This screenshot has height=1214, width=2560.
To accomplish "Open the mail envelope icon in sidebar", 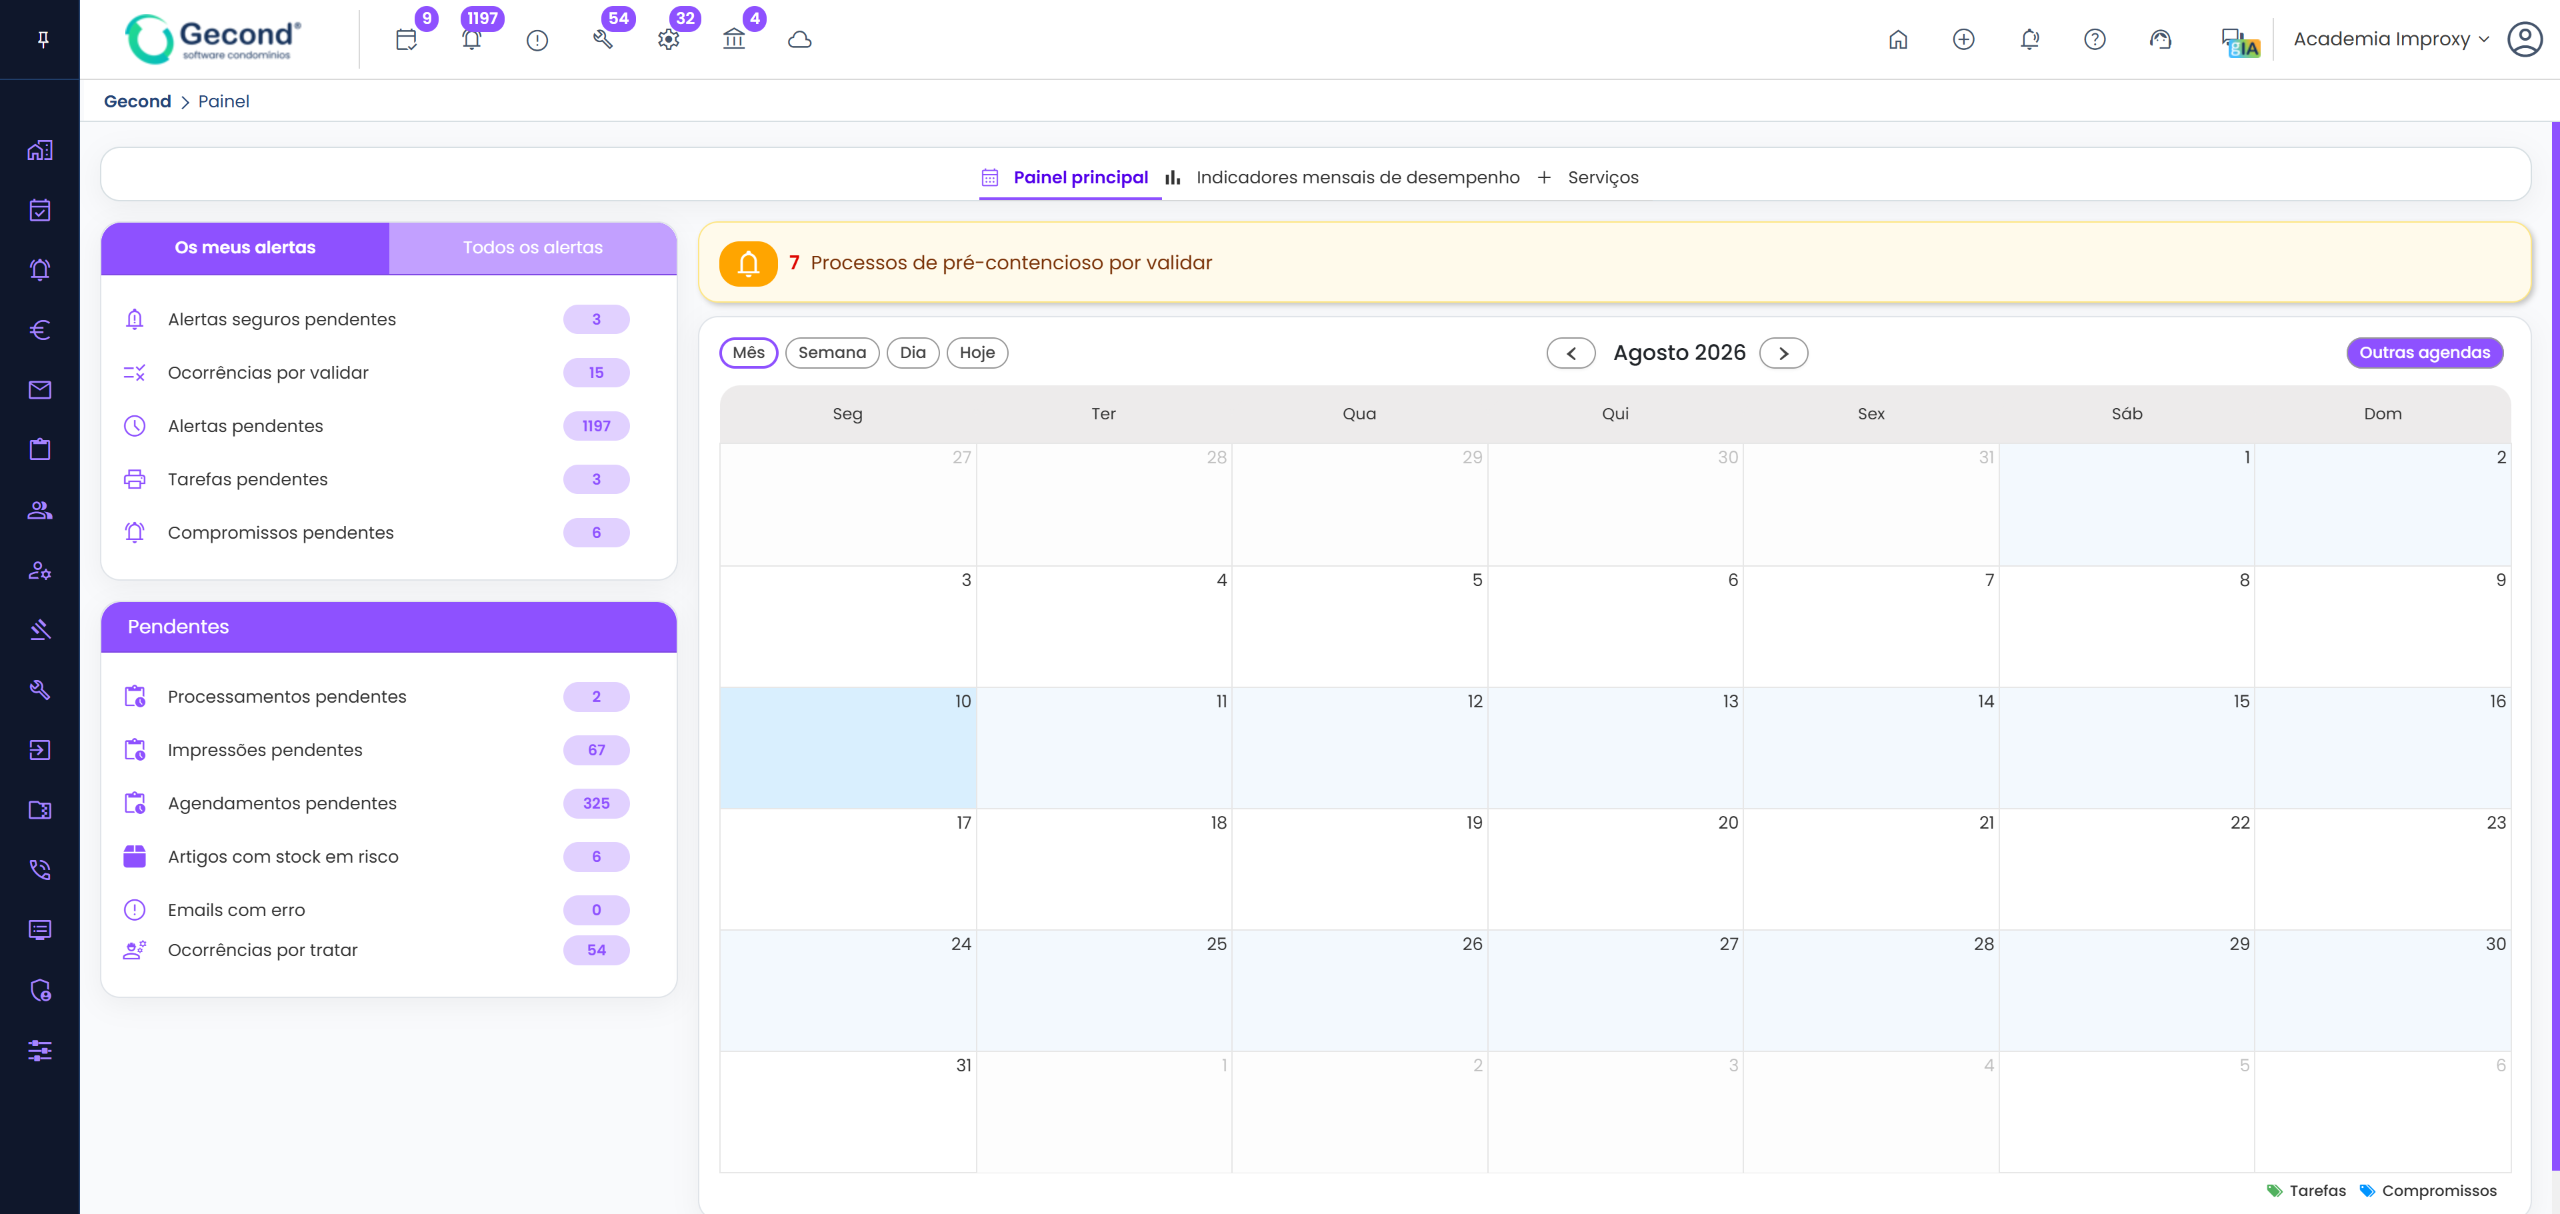I will pos(40,390).
